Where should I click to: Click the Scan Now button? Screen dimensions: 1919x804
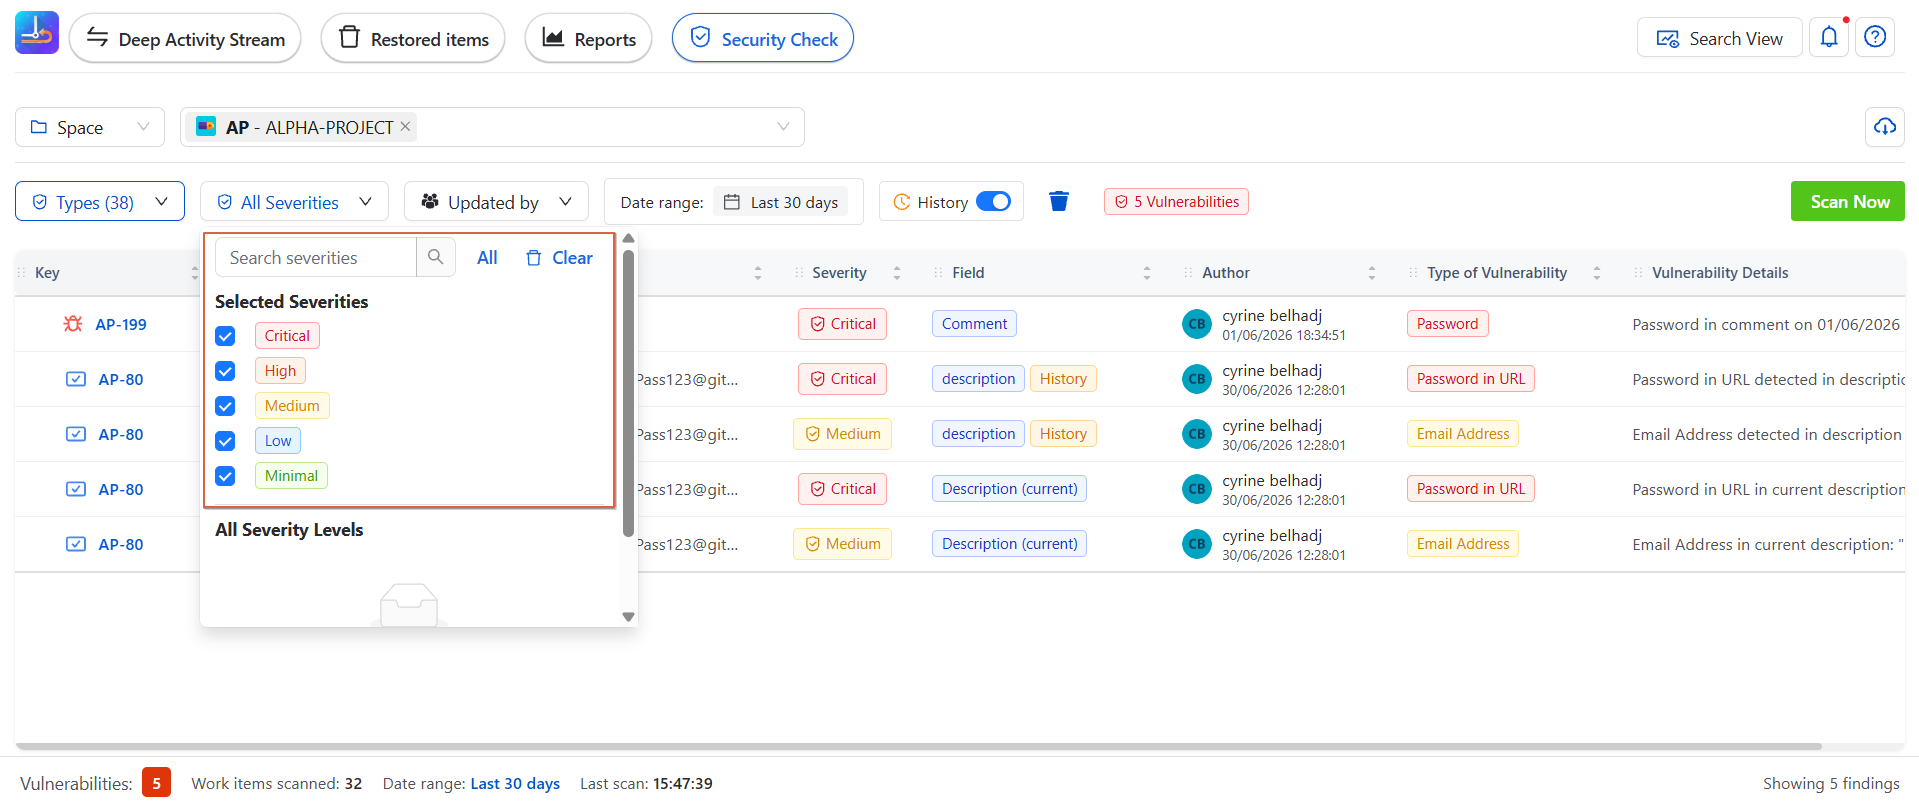[x=1848, y=201]
